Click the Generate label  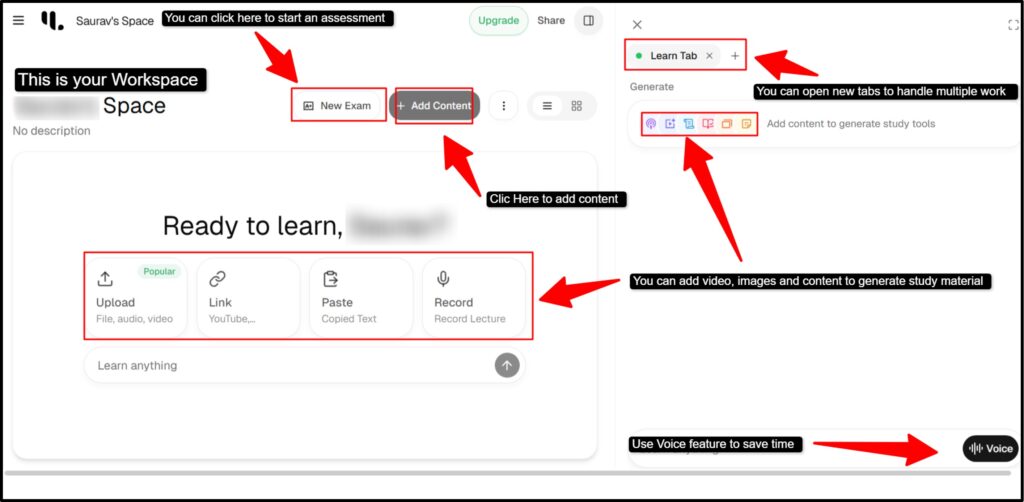click(x=652, y=87)
